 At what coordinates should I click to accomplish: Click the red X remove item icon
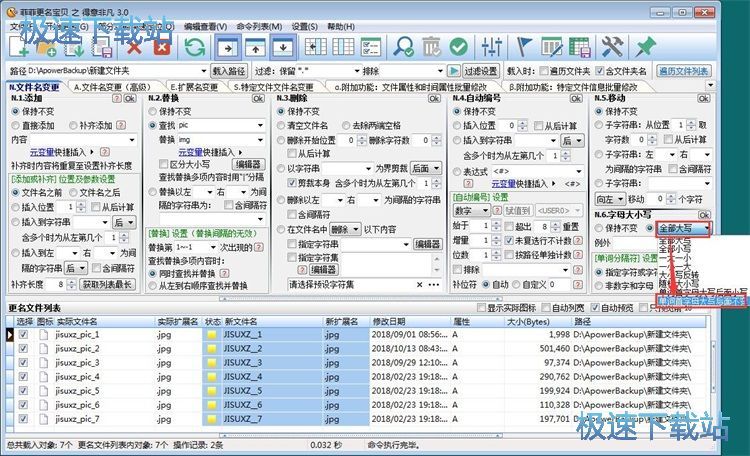pyautogui.click(x=133, y=47)
